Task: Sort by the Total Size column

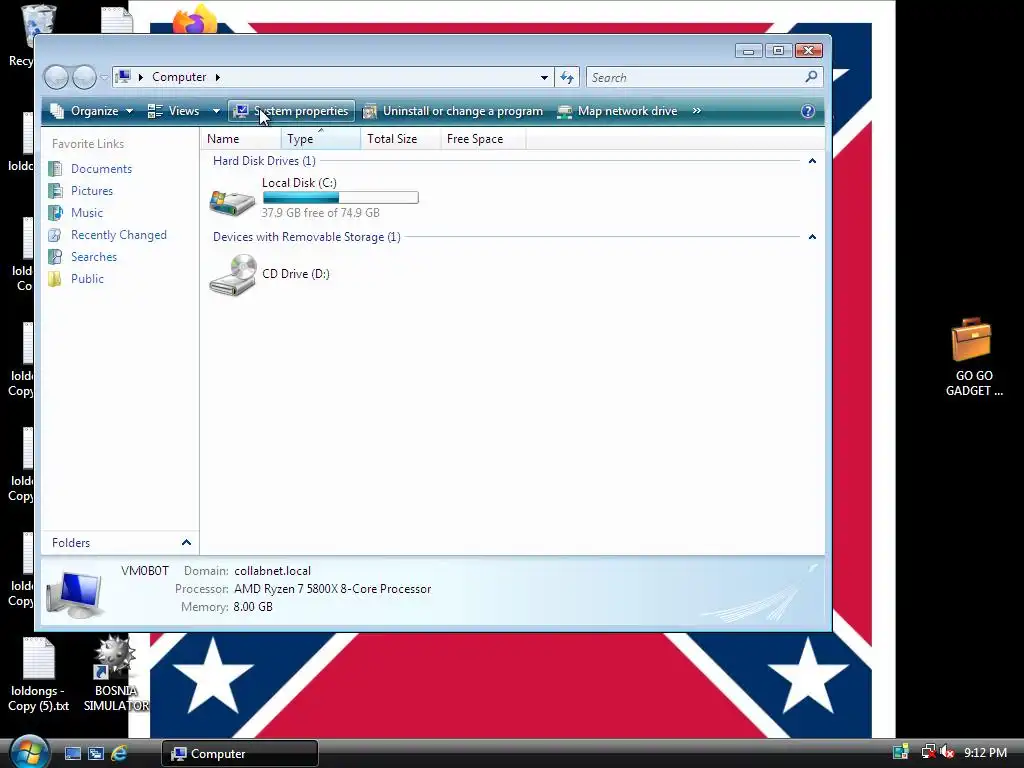Action: coord(400,138)
